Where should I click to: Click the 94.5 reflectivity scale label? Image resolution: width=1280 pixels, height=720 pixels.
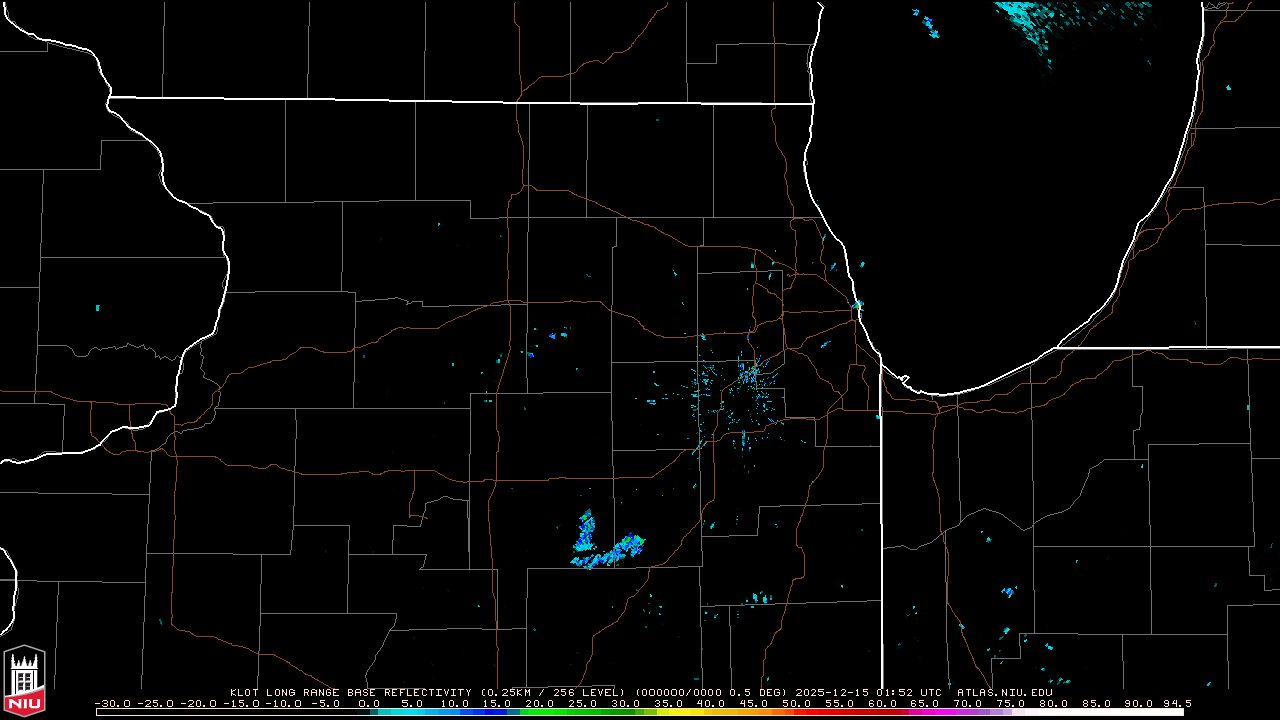[x=1177, y=704]
